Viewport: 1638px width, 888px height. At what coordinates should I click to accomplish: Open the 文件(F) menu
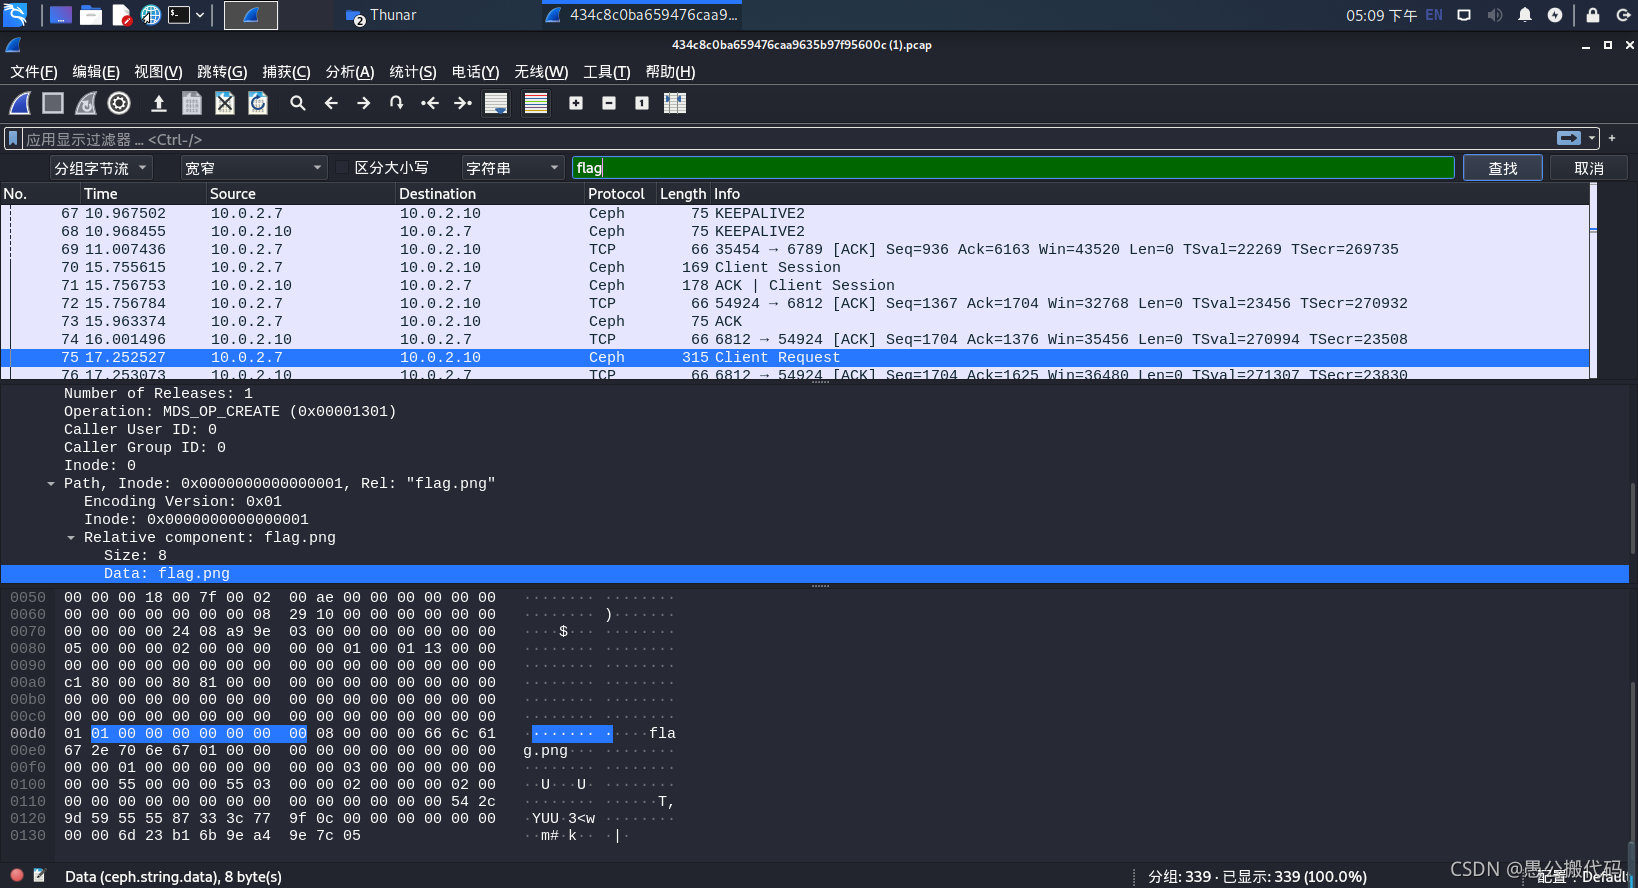click(x=34, y=72)
